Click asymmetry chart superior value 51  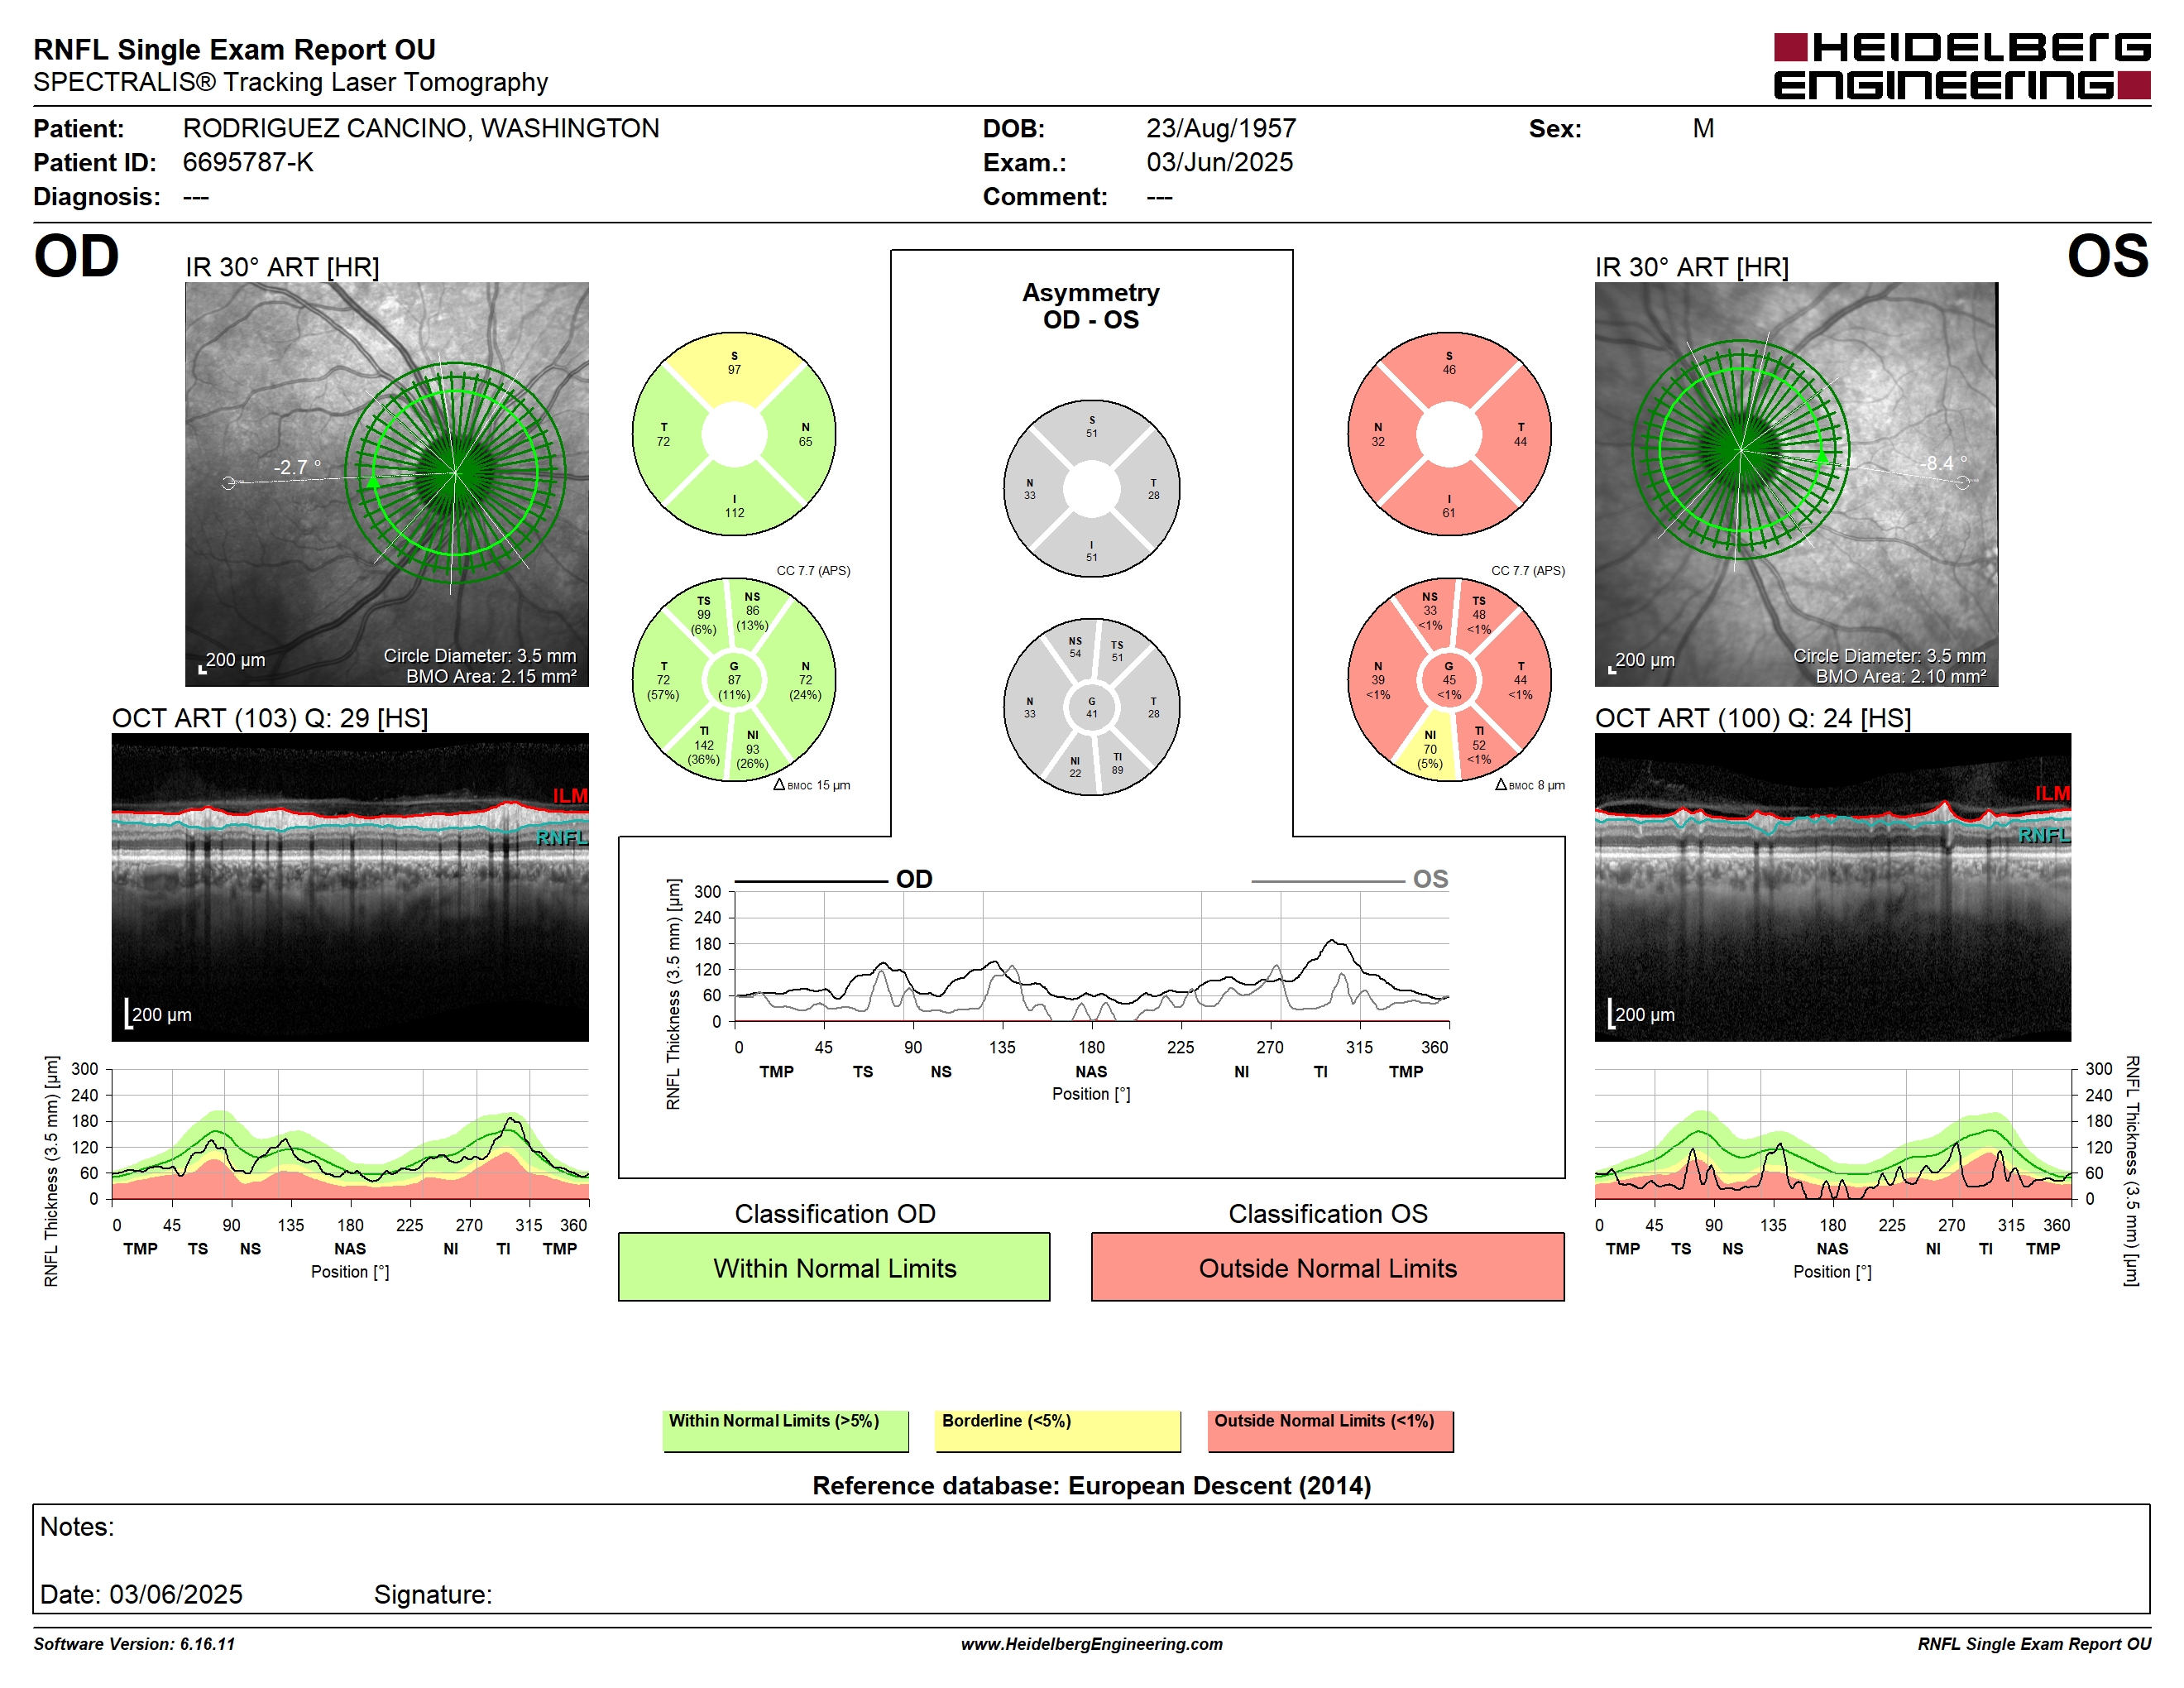1091,433
